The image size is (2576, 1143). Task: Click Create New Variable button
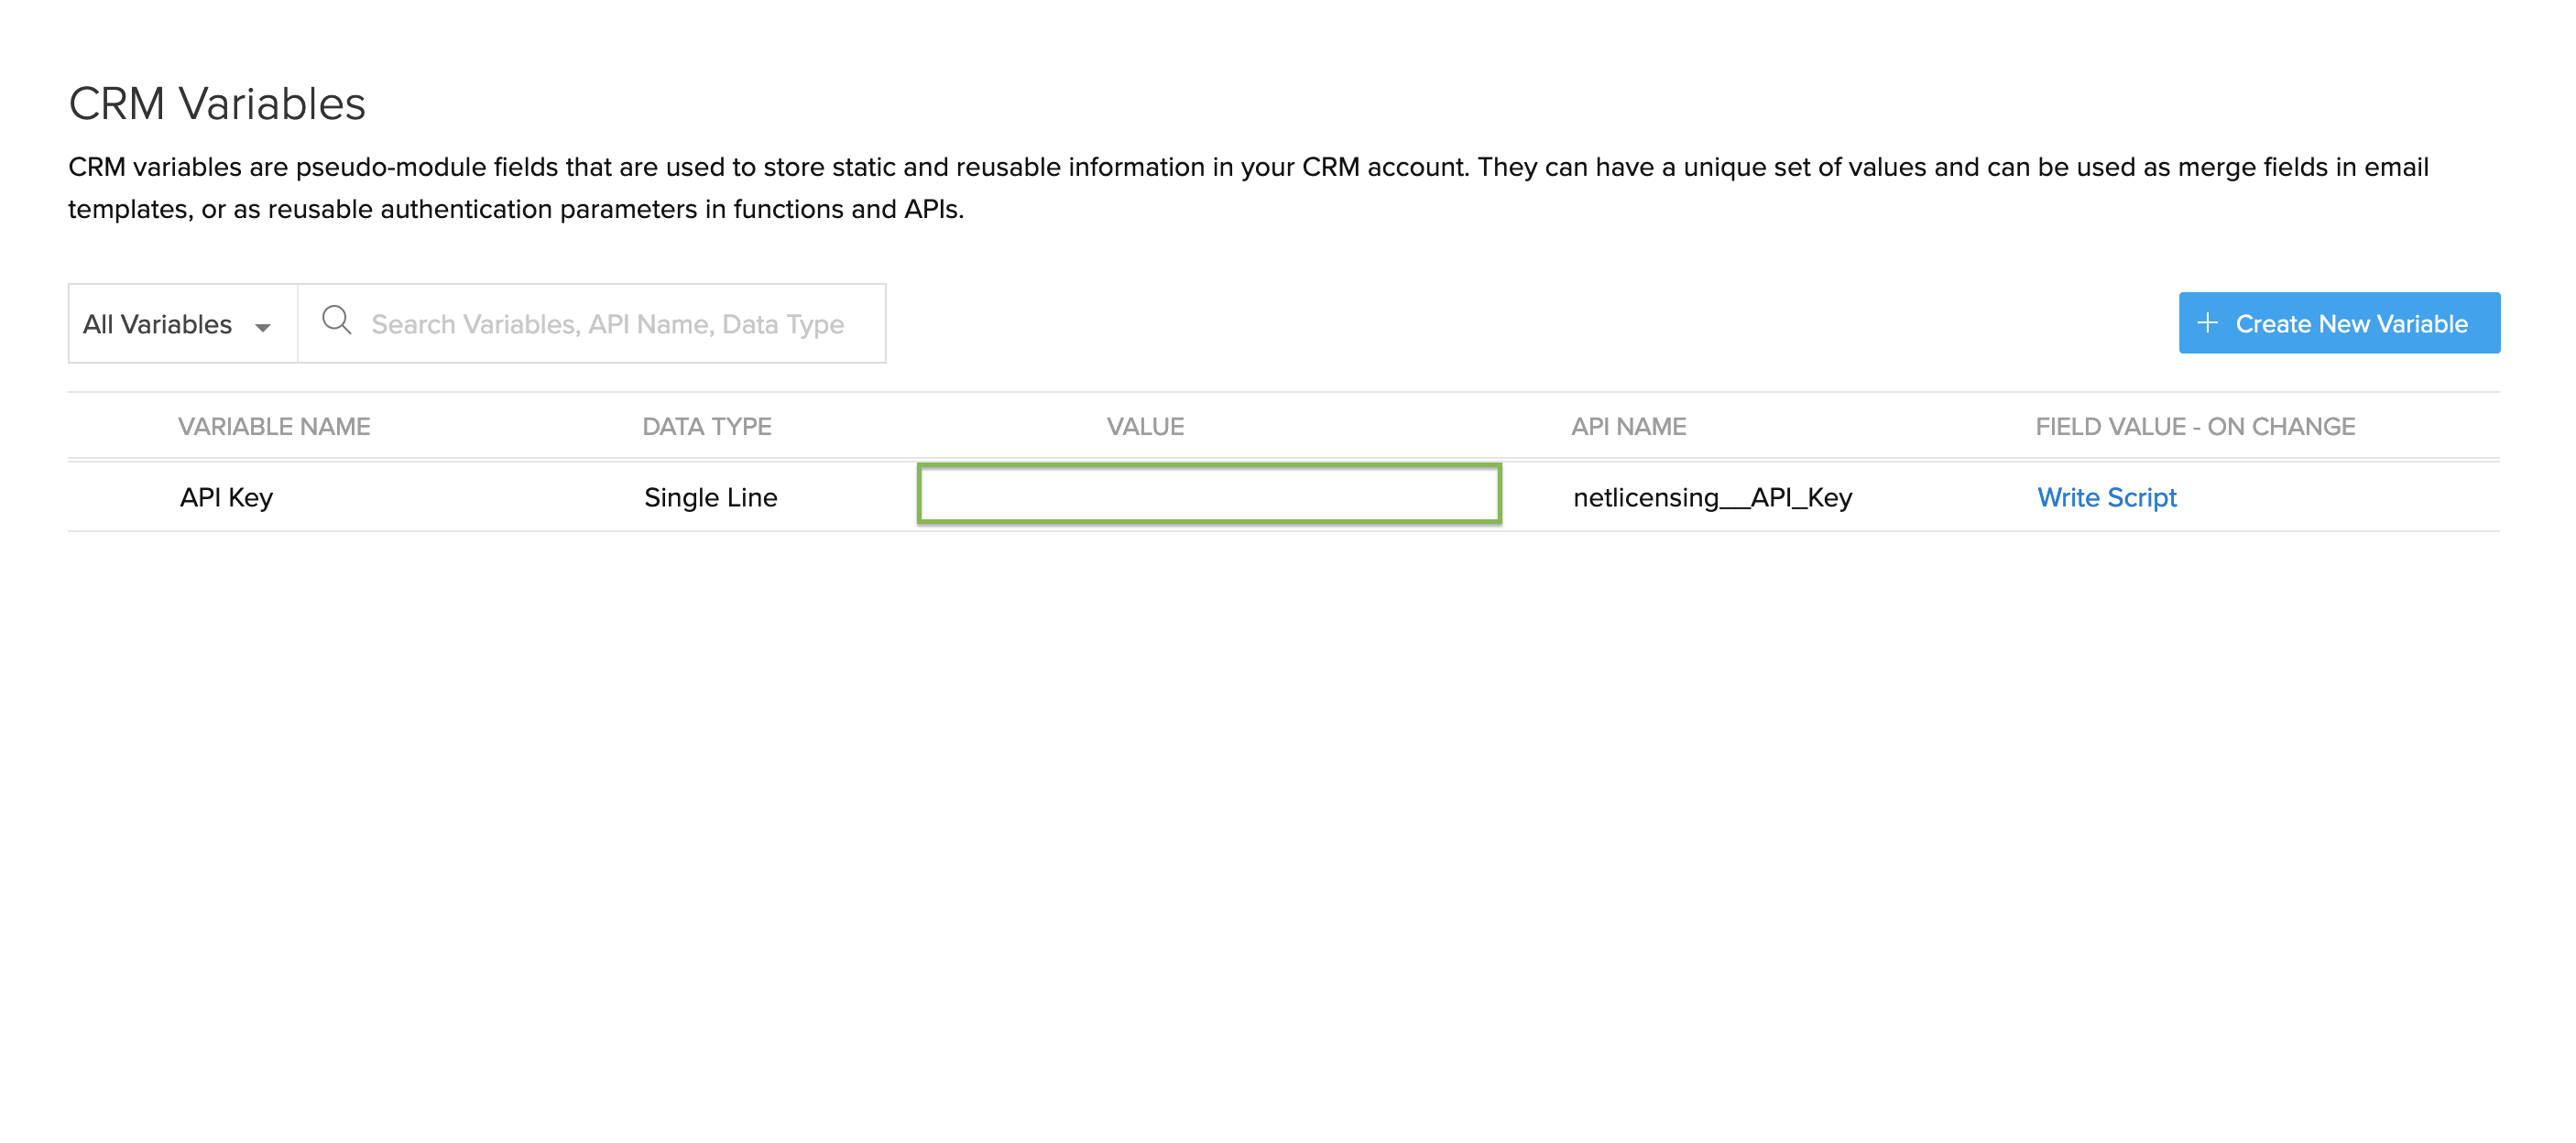(x=2339, y=323)
